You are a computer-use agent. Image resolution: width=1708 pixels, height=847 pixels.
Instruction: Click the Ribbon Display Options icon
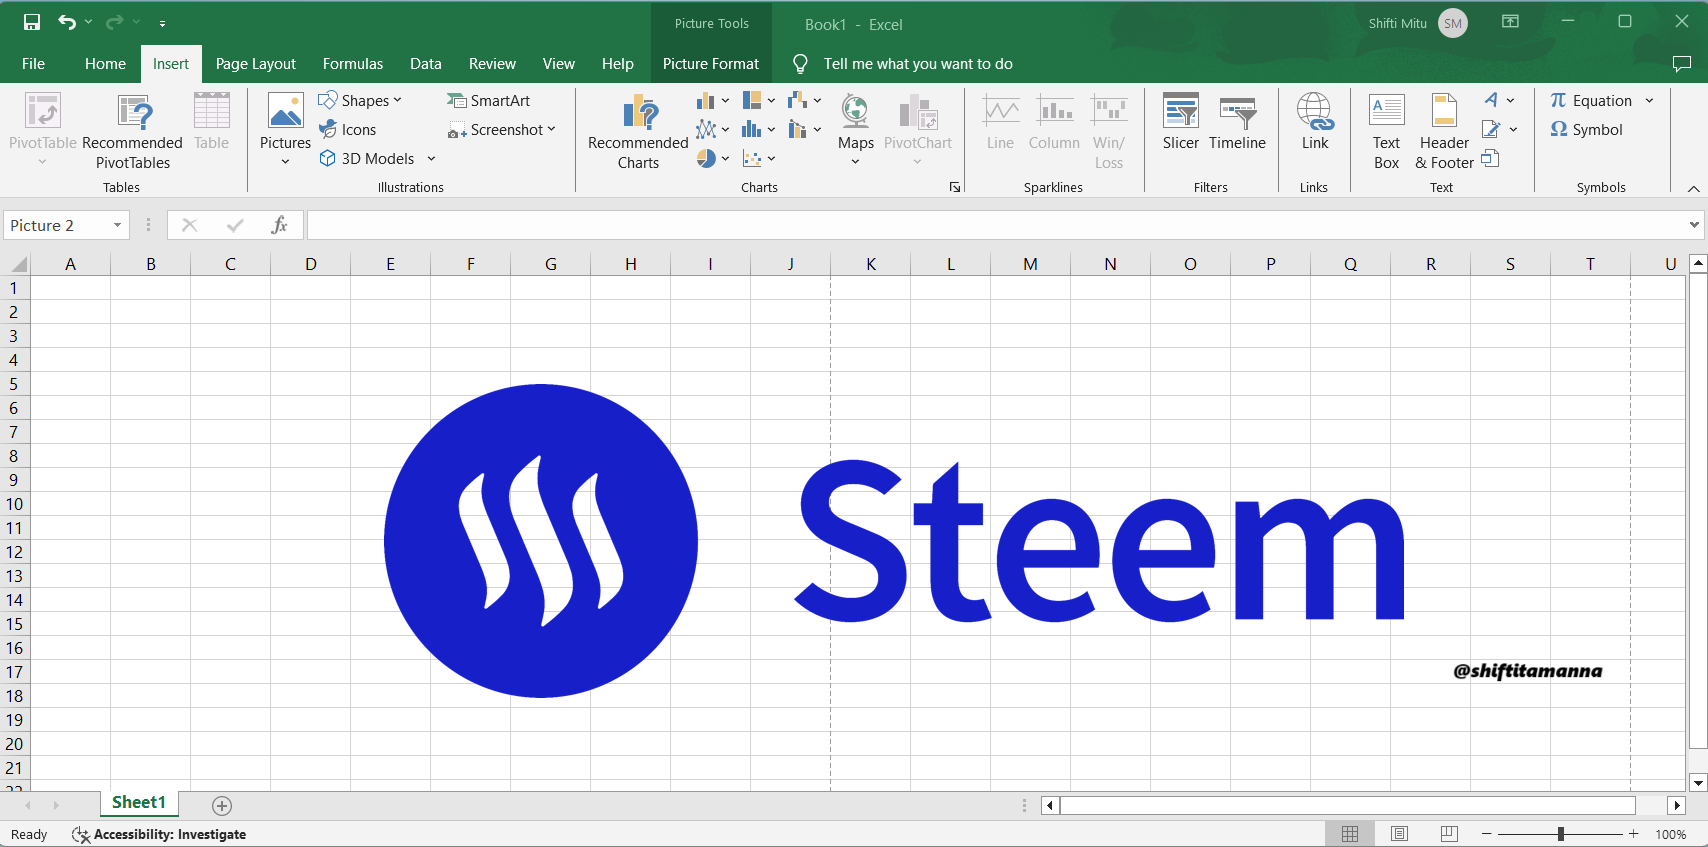coord(1510,22)
